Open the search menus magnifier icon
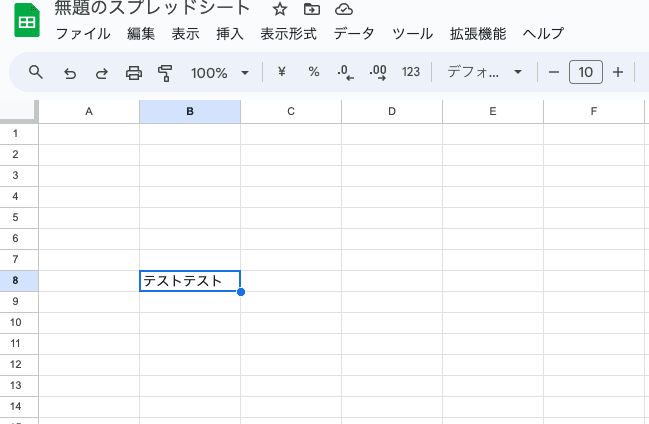This screenshot has width=649, height=424. (x=36, y=72)
